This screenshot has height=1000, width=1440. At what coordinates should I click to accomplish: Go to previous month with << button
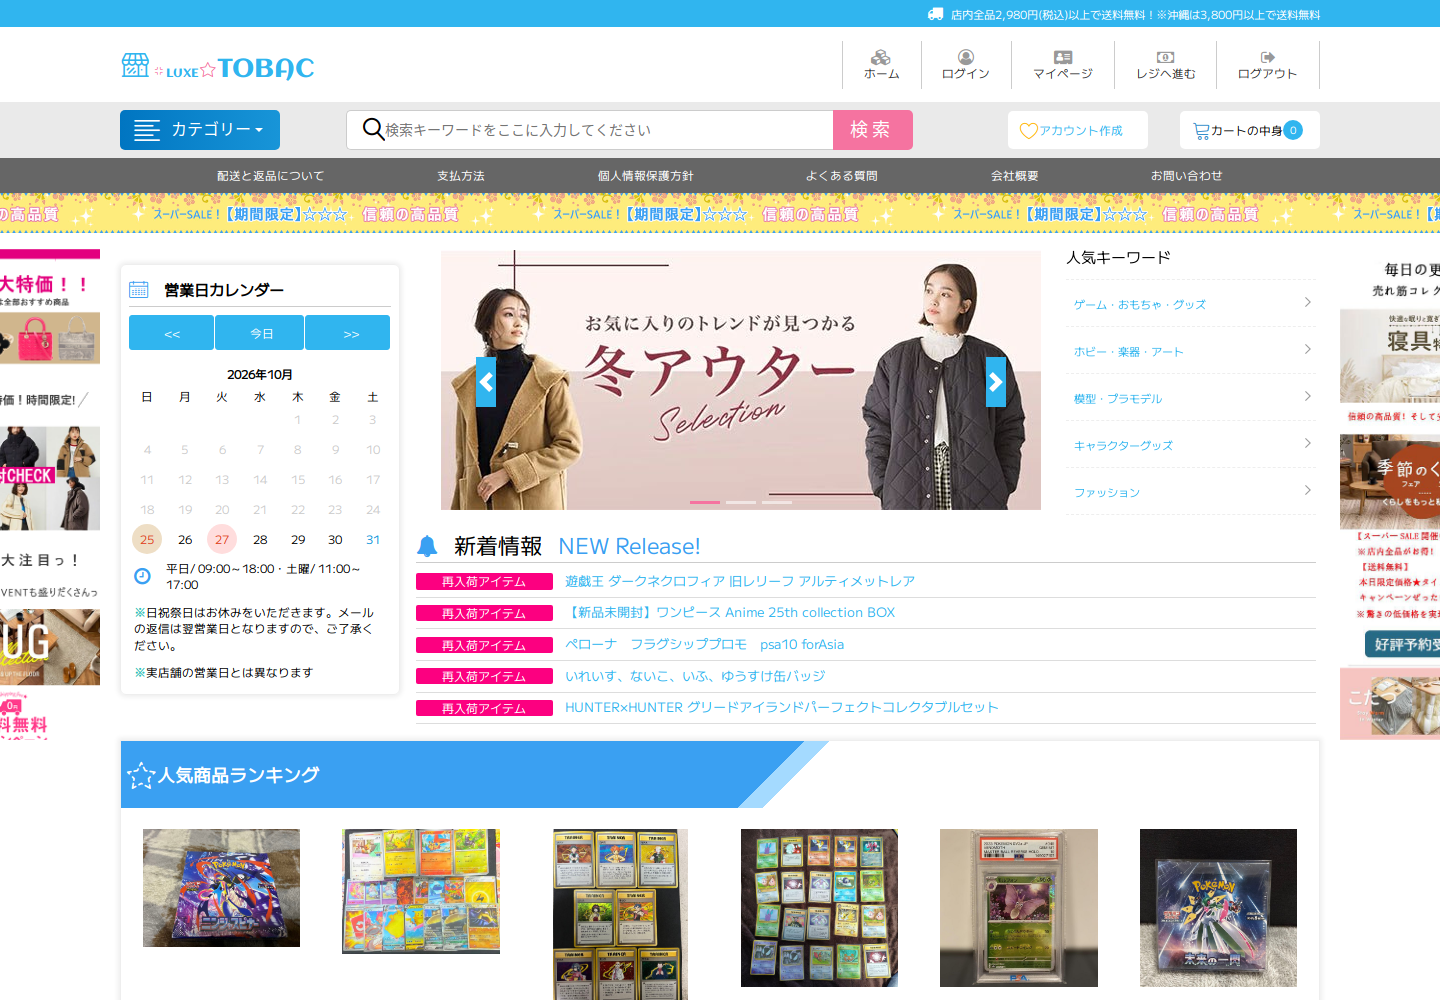[x=172, y=333]
